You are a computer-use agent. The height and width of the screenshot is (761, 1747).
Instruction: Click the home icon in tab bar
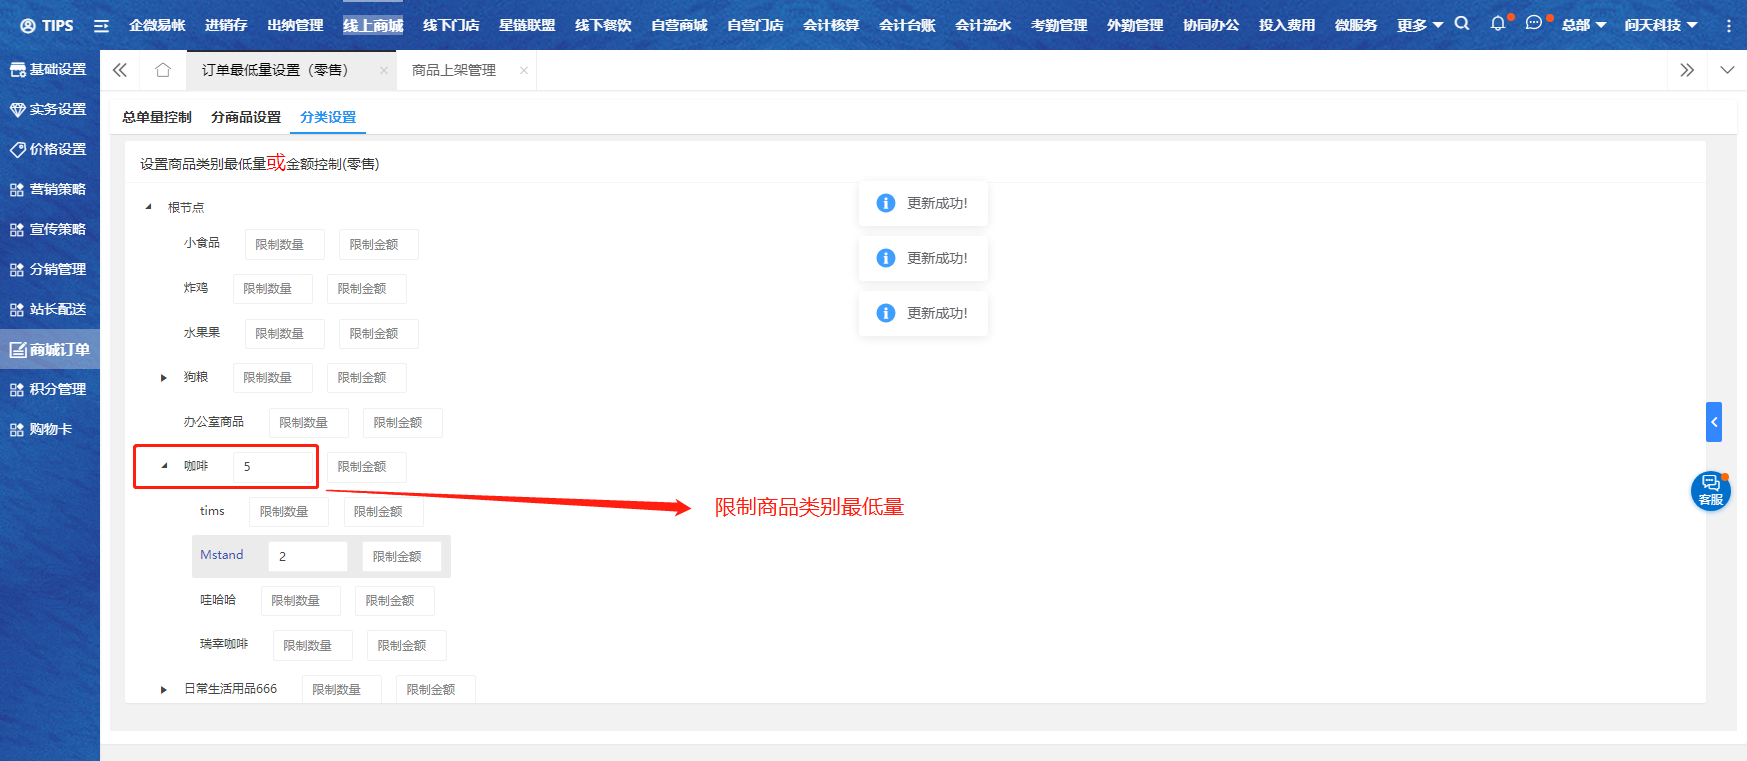[x=163, y=70]
